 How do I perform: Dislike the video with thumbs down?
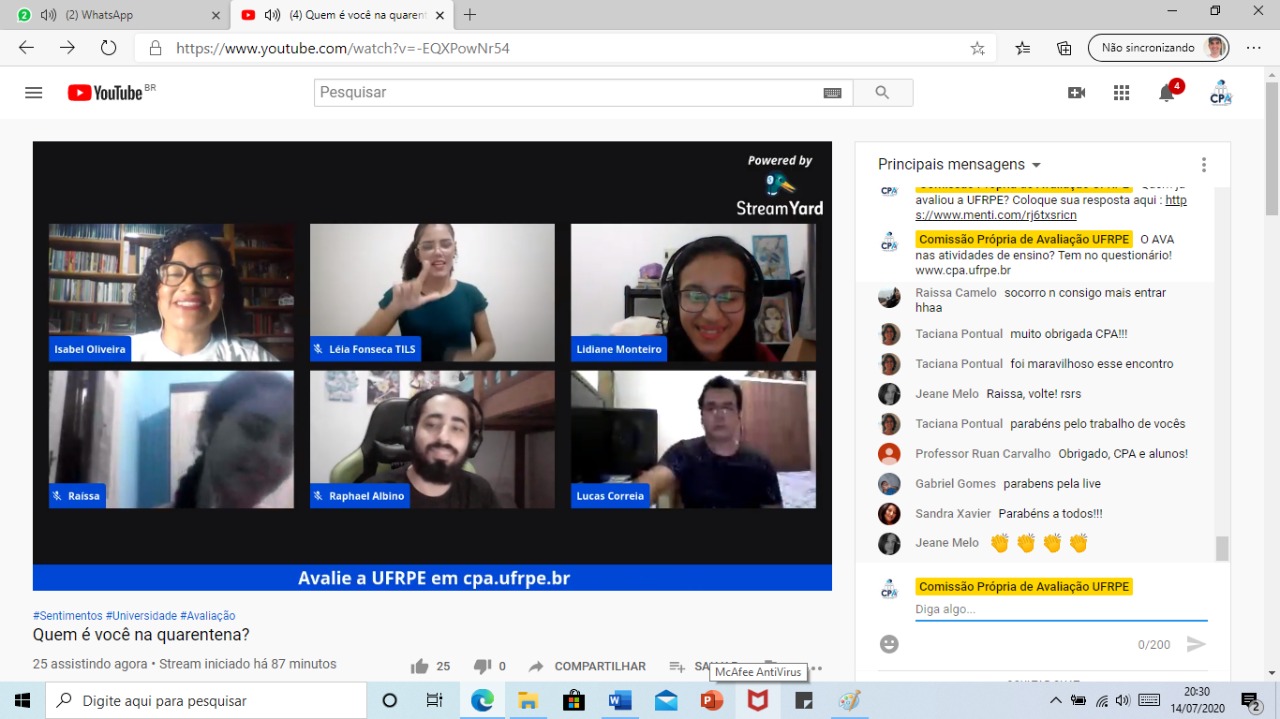point(482,666)
